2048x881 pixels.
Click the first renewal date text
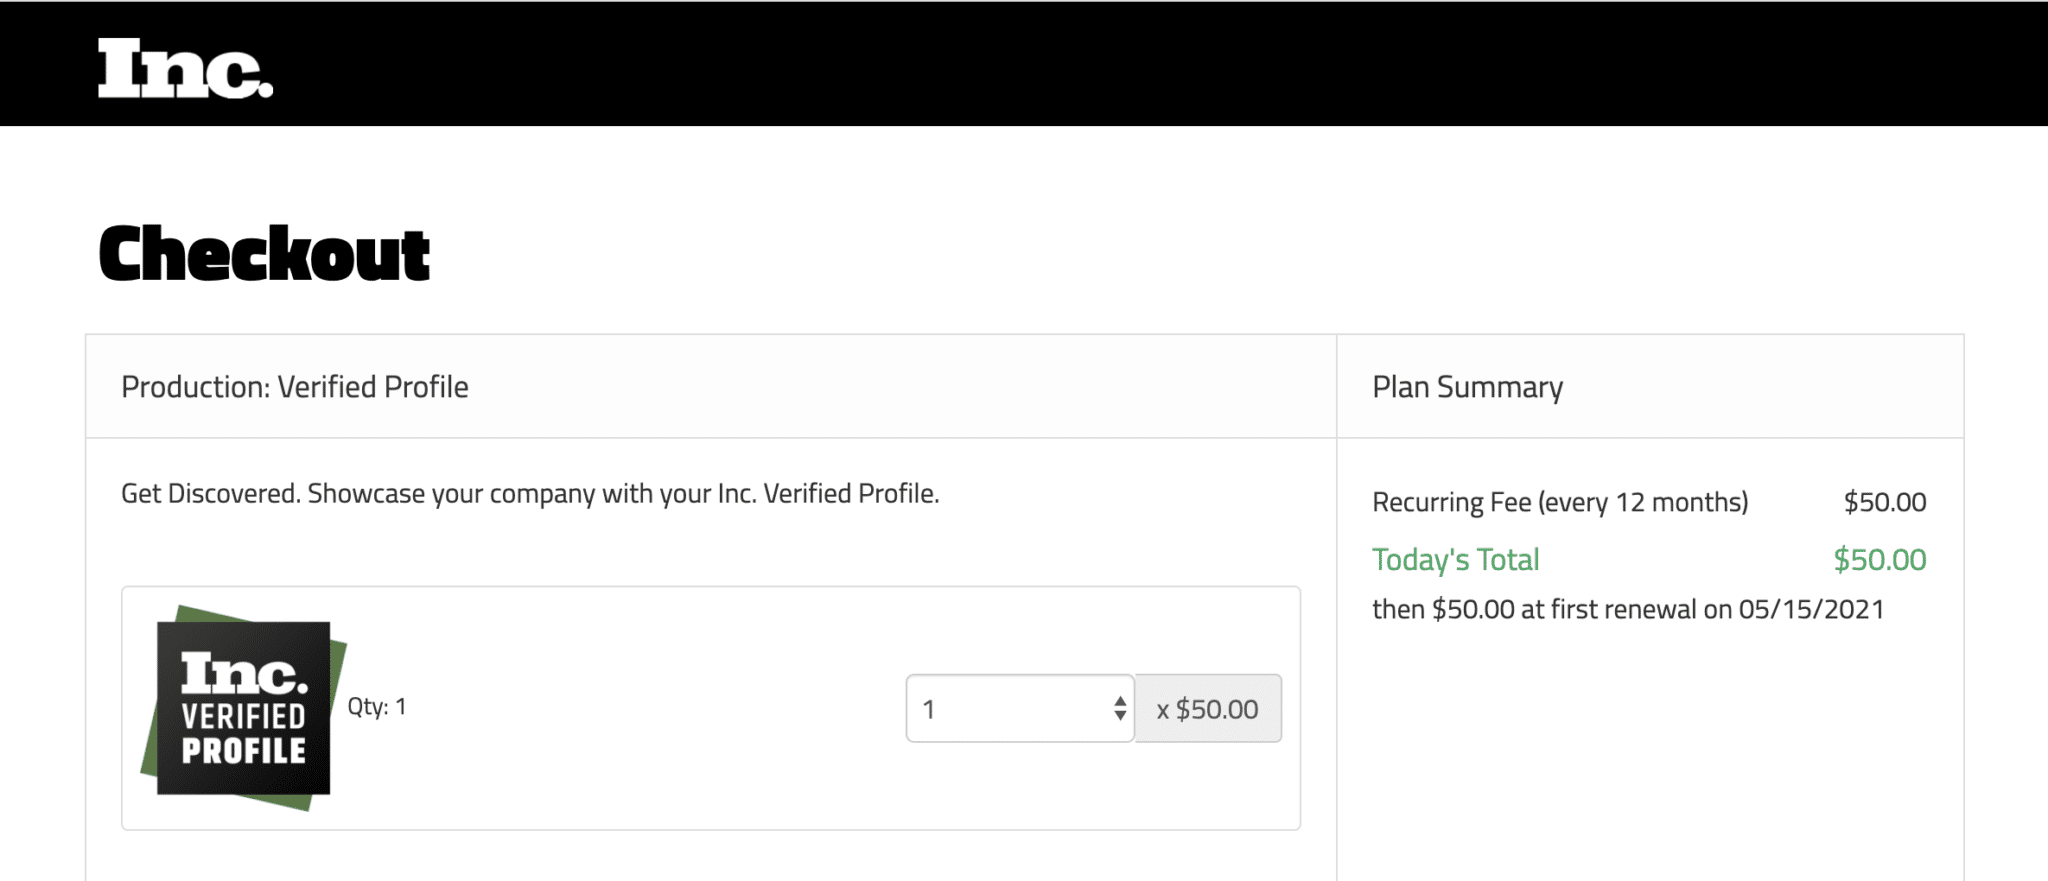1628,609
